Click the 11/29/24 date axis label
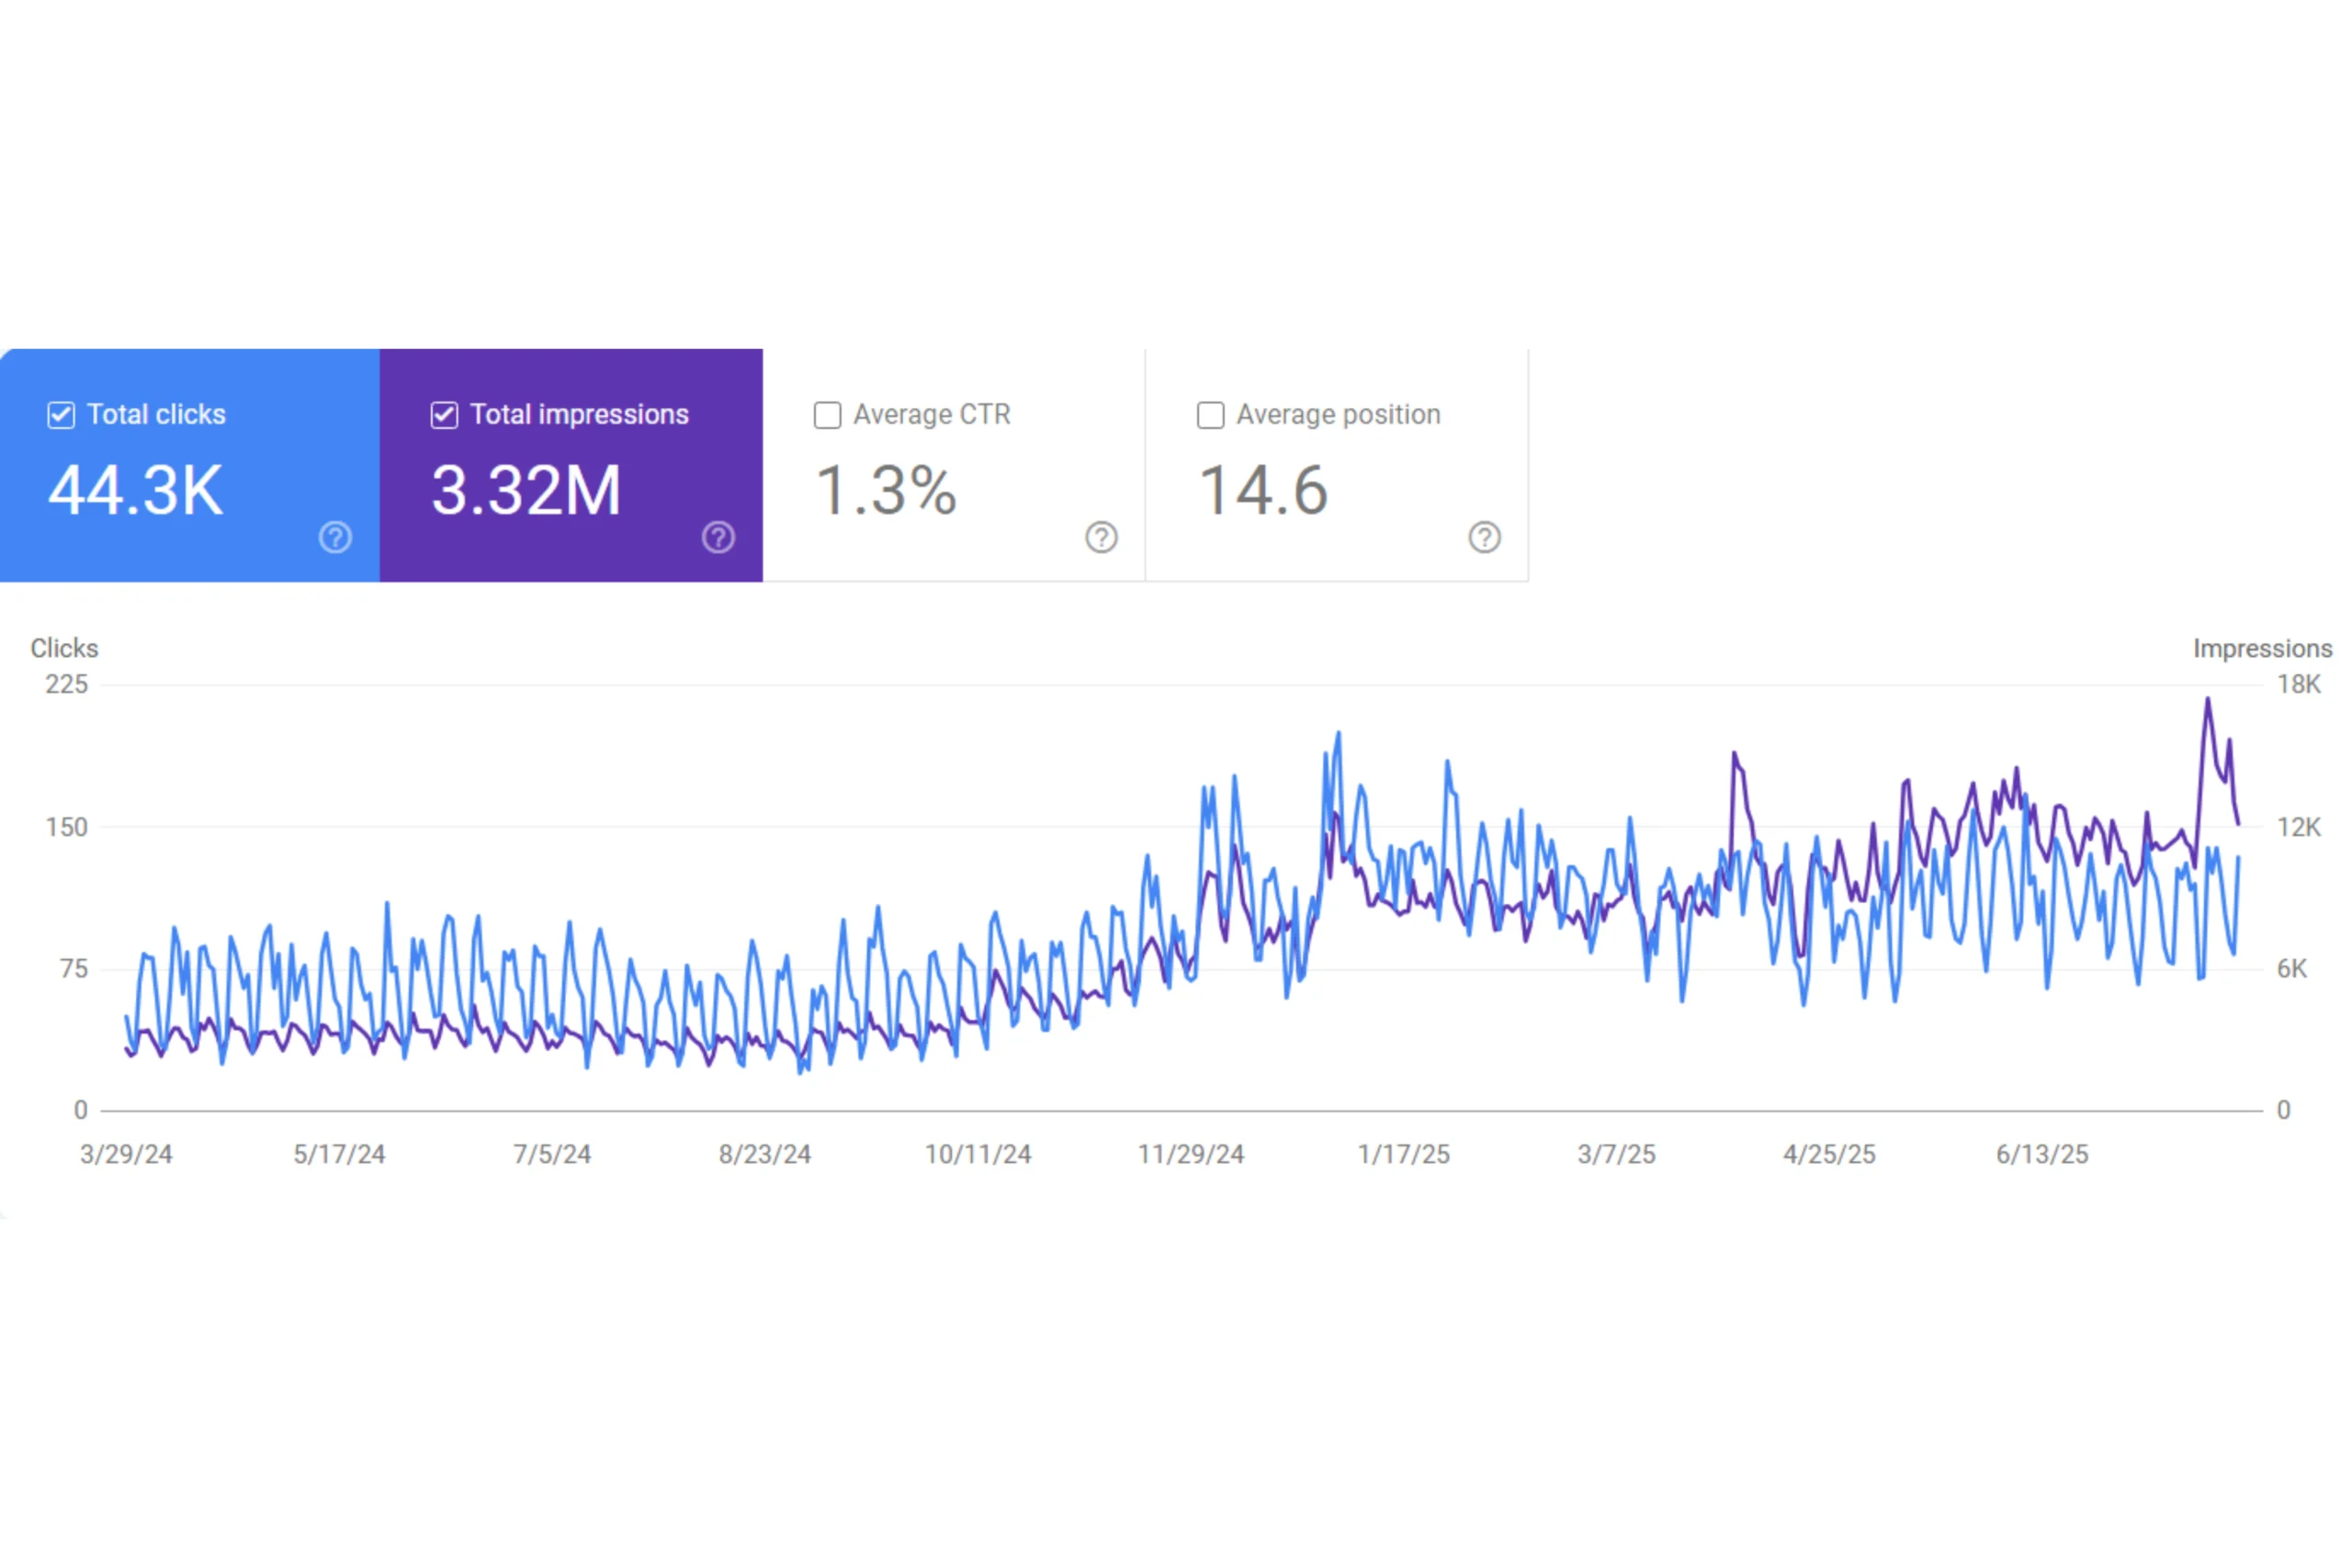Image resolution: width=2352 pixels, height=1568 pixels. click(x=1190, y=1154)
